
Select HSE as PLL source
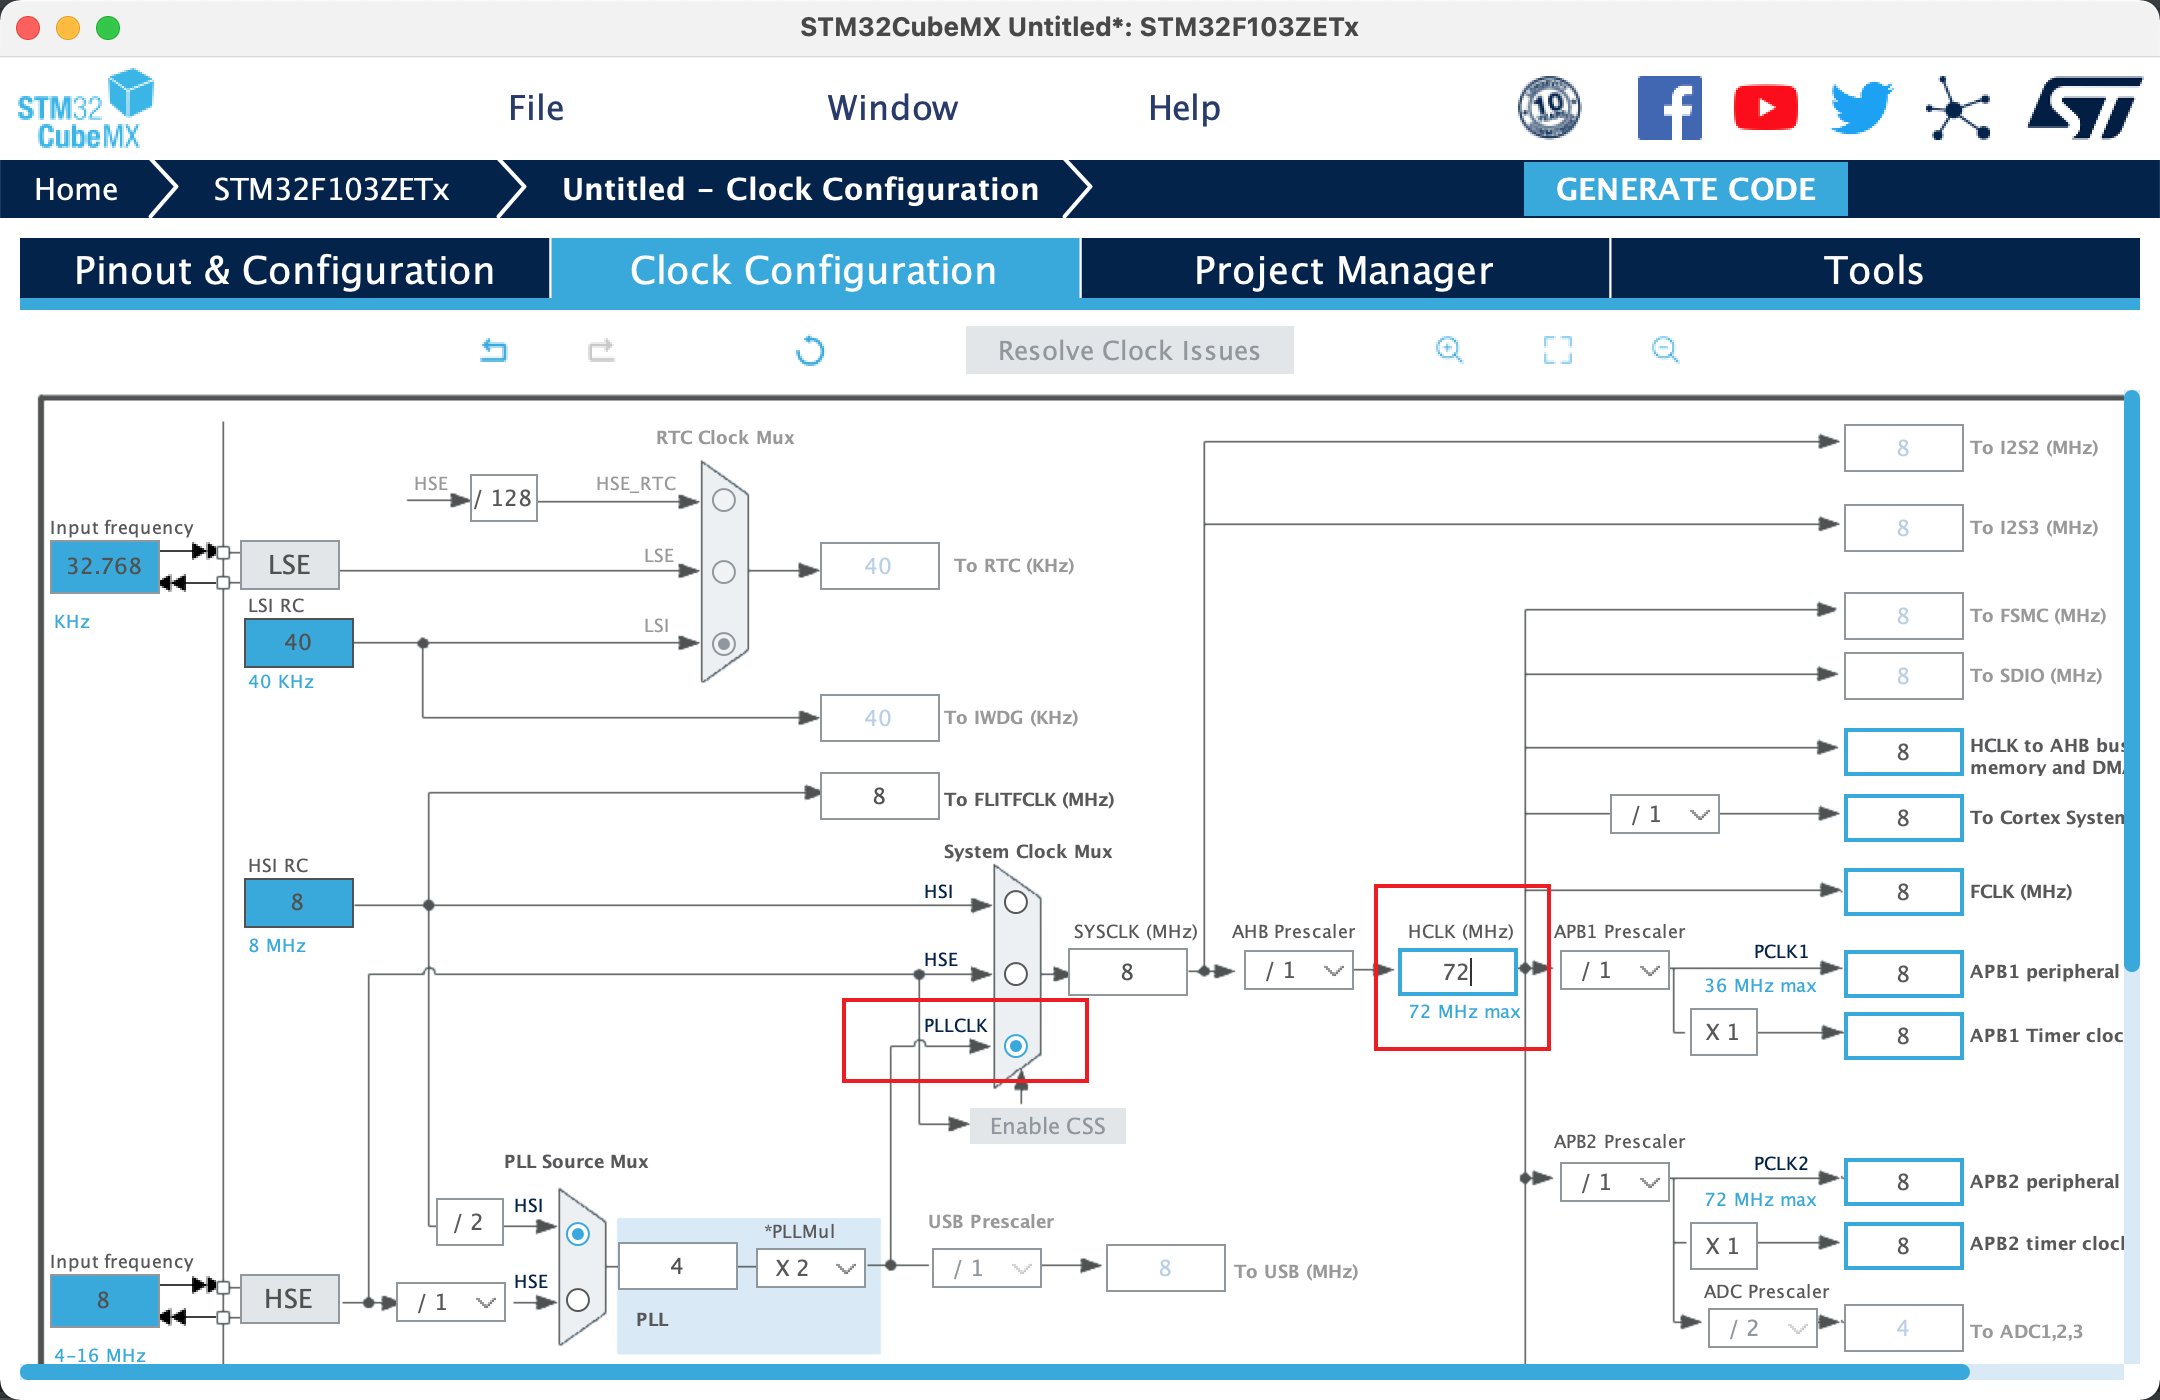tap(578, 1300)
